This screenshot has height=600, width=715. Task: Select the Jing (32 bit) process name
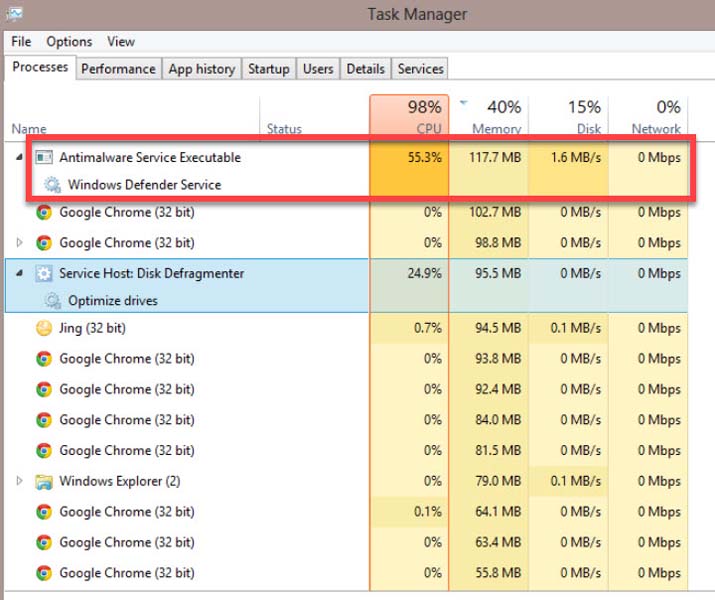[x=93, y=328]
